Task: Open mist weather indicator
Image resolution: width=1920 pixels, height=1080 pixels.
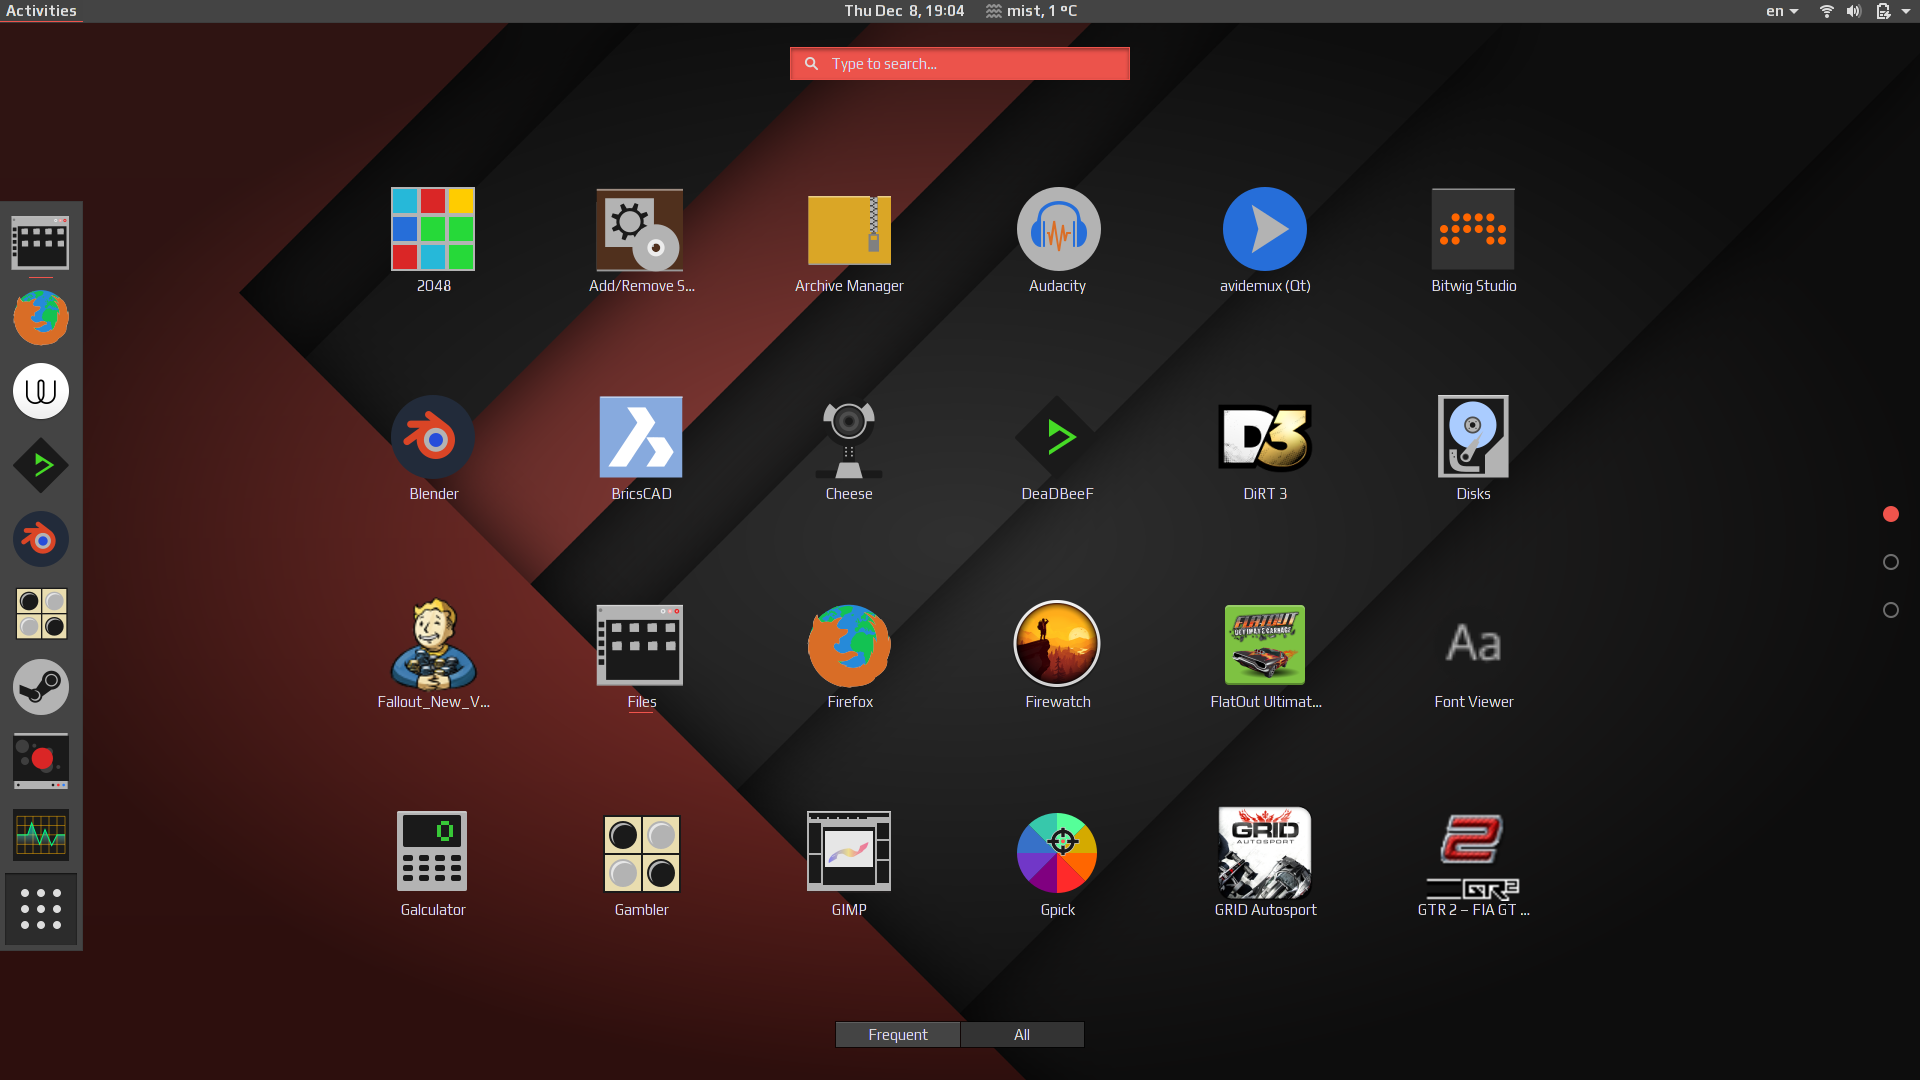Action: point(1031,11)
